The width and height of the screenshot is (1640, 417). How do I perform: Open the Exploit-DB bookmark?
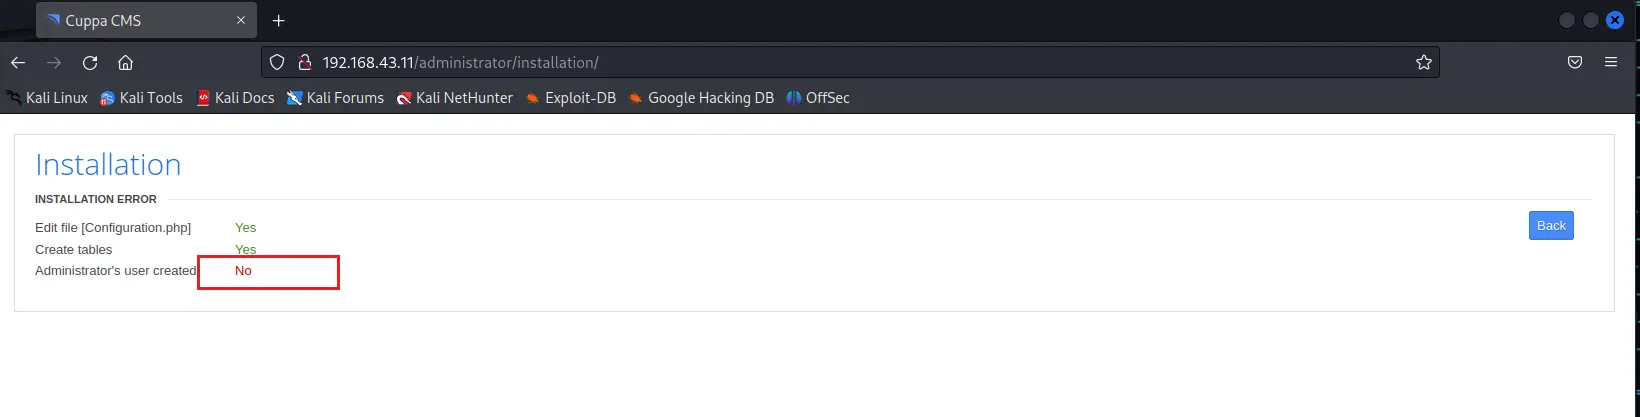pos(571,98)
